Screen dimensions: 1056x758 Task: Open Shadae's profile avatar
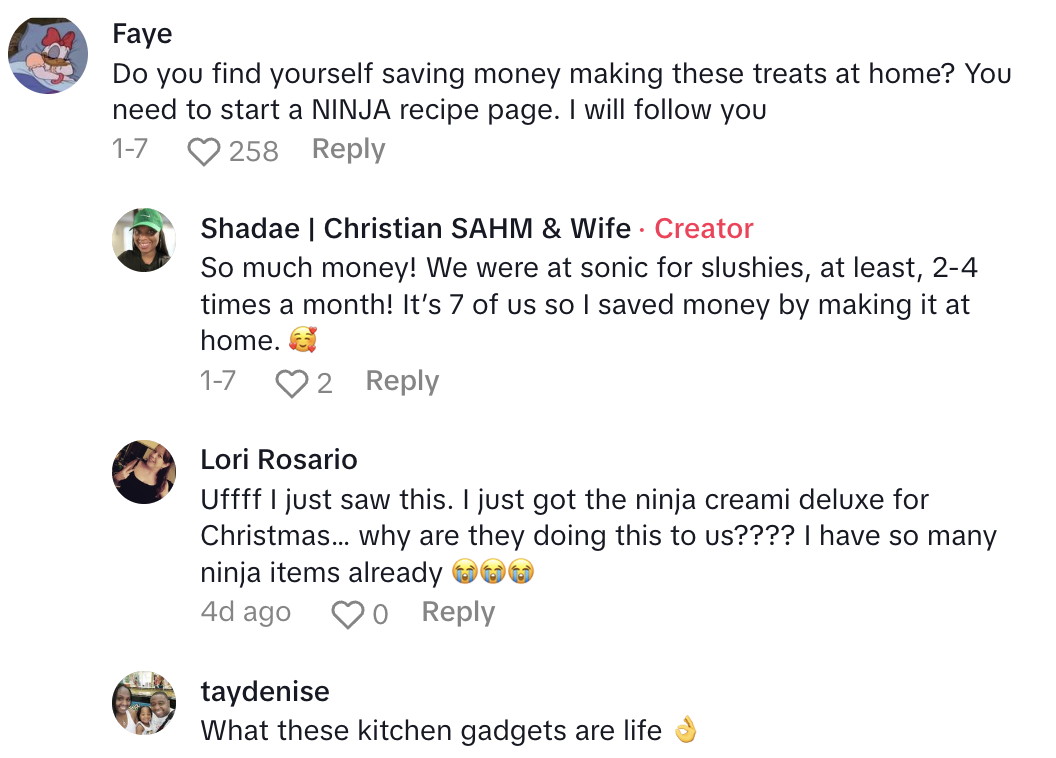coord(143,241)
